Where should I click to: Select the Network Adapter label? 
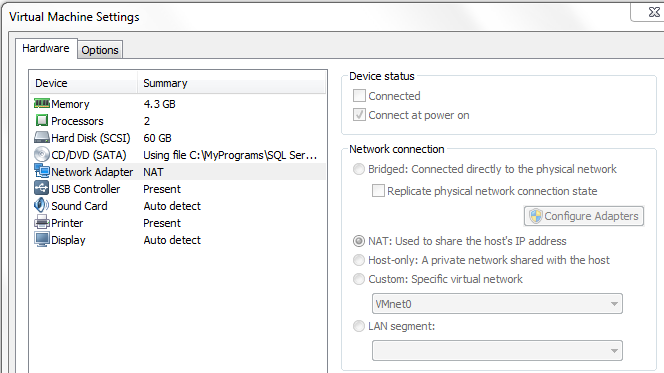point(92,172)
